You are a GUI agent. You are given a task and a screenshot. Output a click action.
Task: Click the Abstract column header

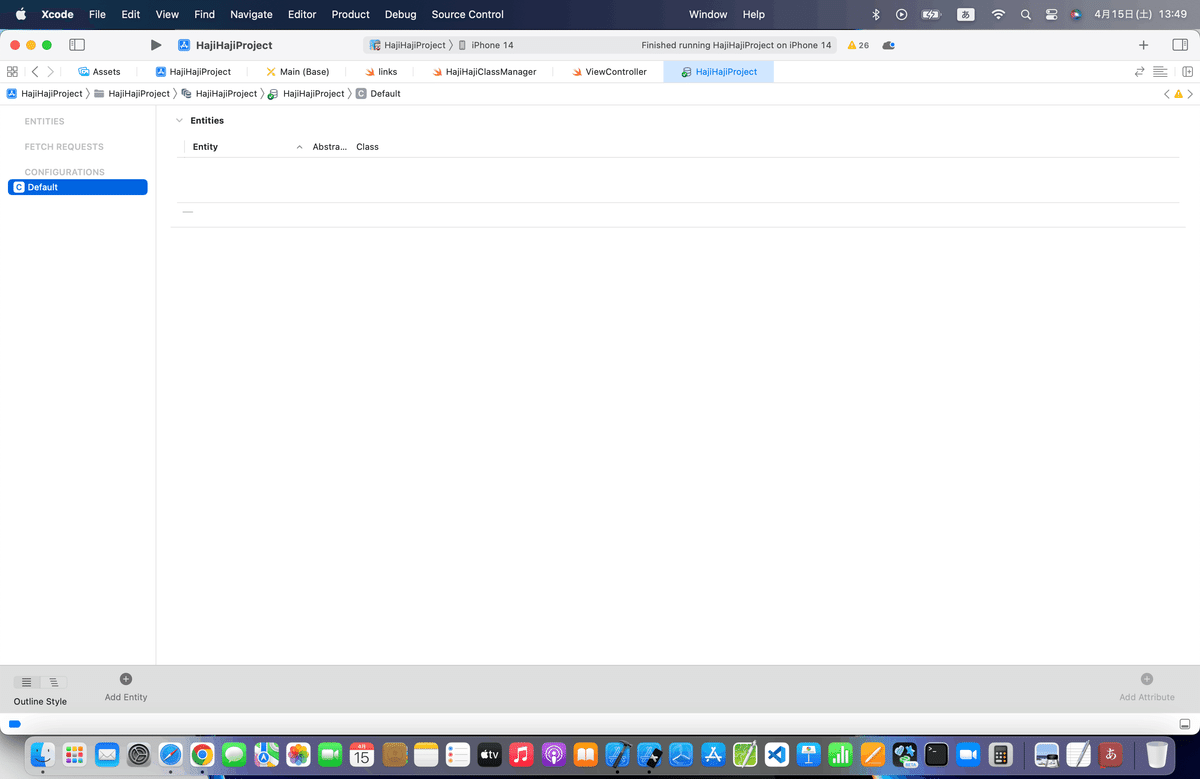329,147
